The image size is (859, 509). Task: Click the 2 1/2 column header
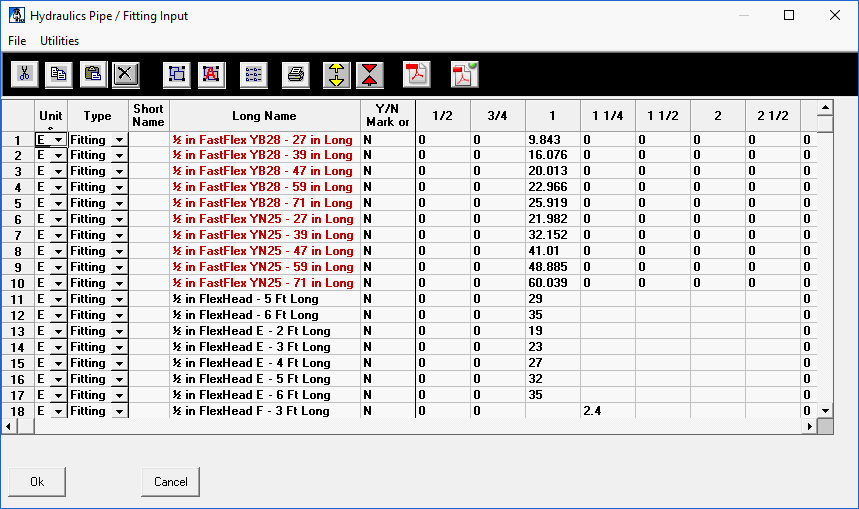772,116
